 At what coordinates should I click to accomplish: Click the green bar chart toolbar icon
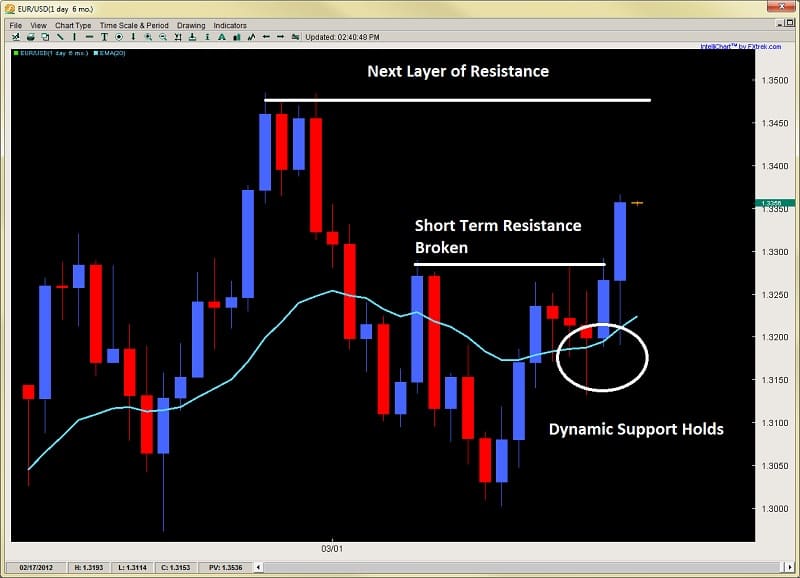236,37
